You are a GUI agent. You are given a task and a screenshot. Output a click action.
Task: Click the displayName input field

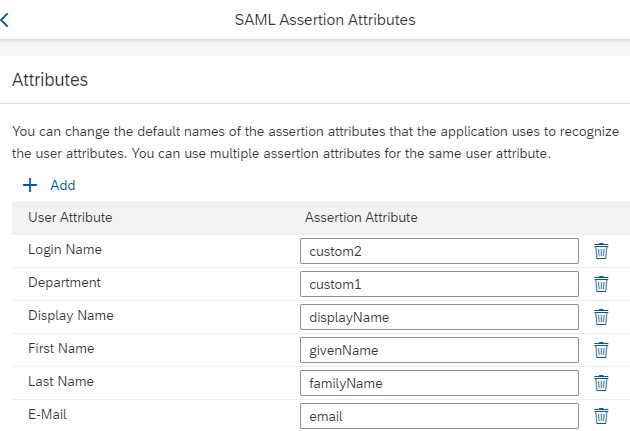click(439, 317)
